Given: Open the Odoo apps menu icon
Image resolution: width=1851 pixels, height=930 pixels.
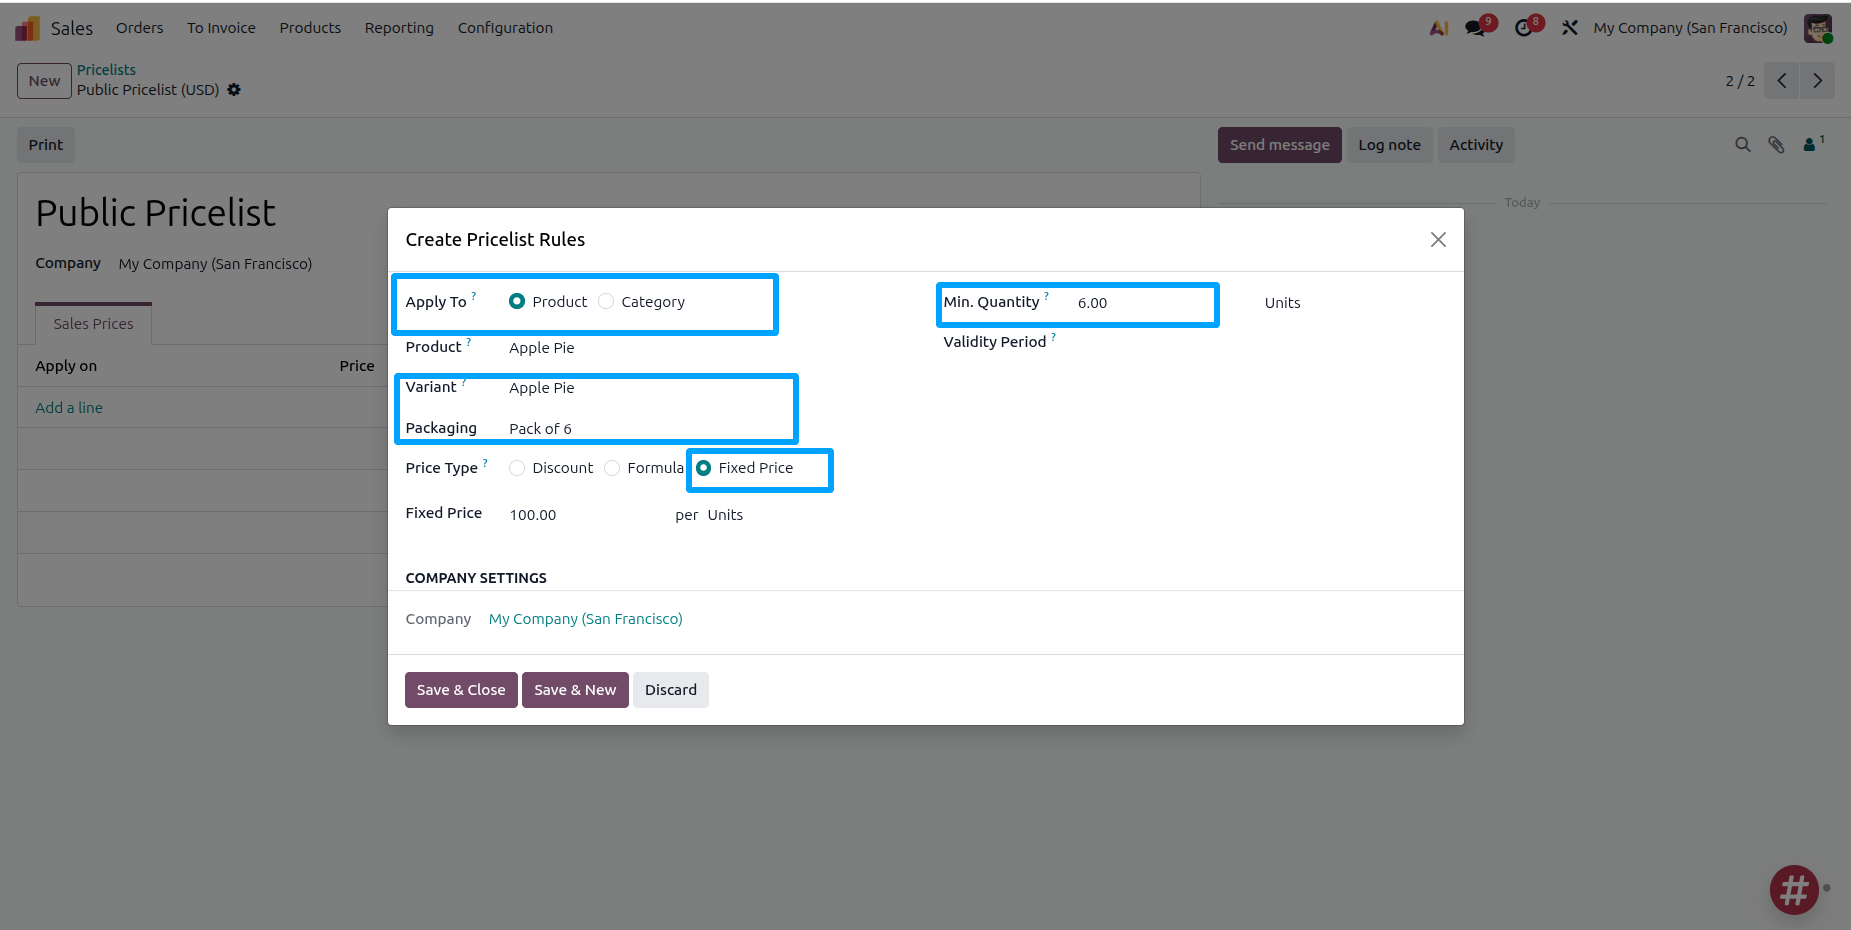Looking at the screenshot, I should pos(26,27).
